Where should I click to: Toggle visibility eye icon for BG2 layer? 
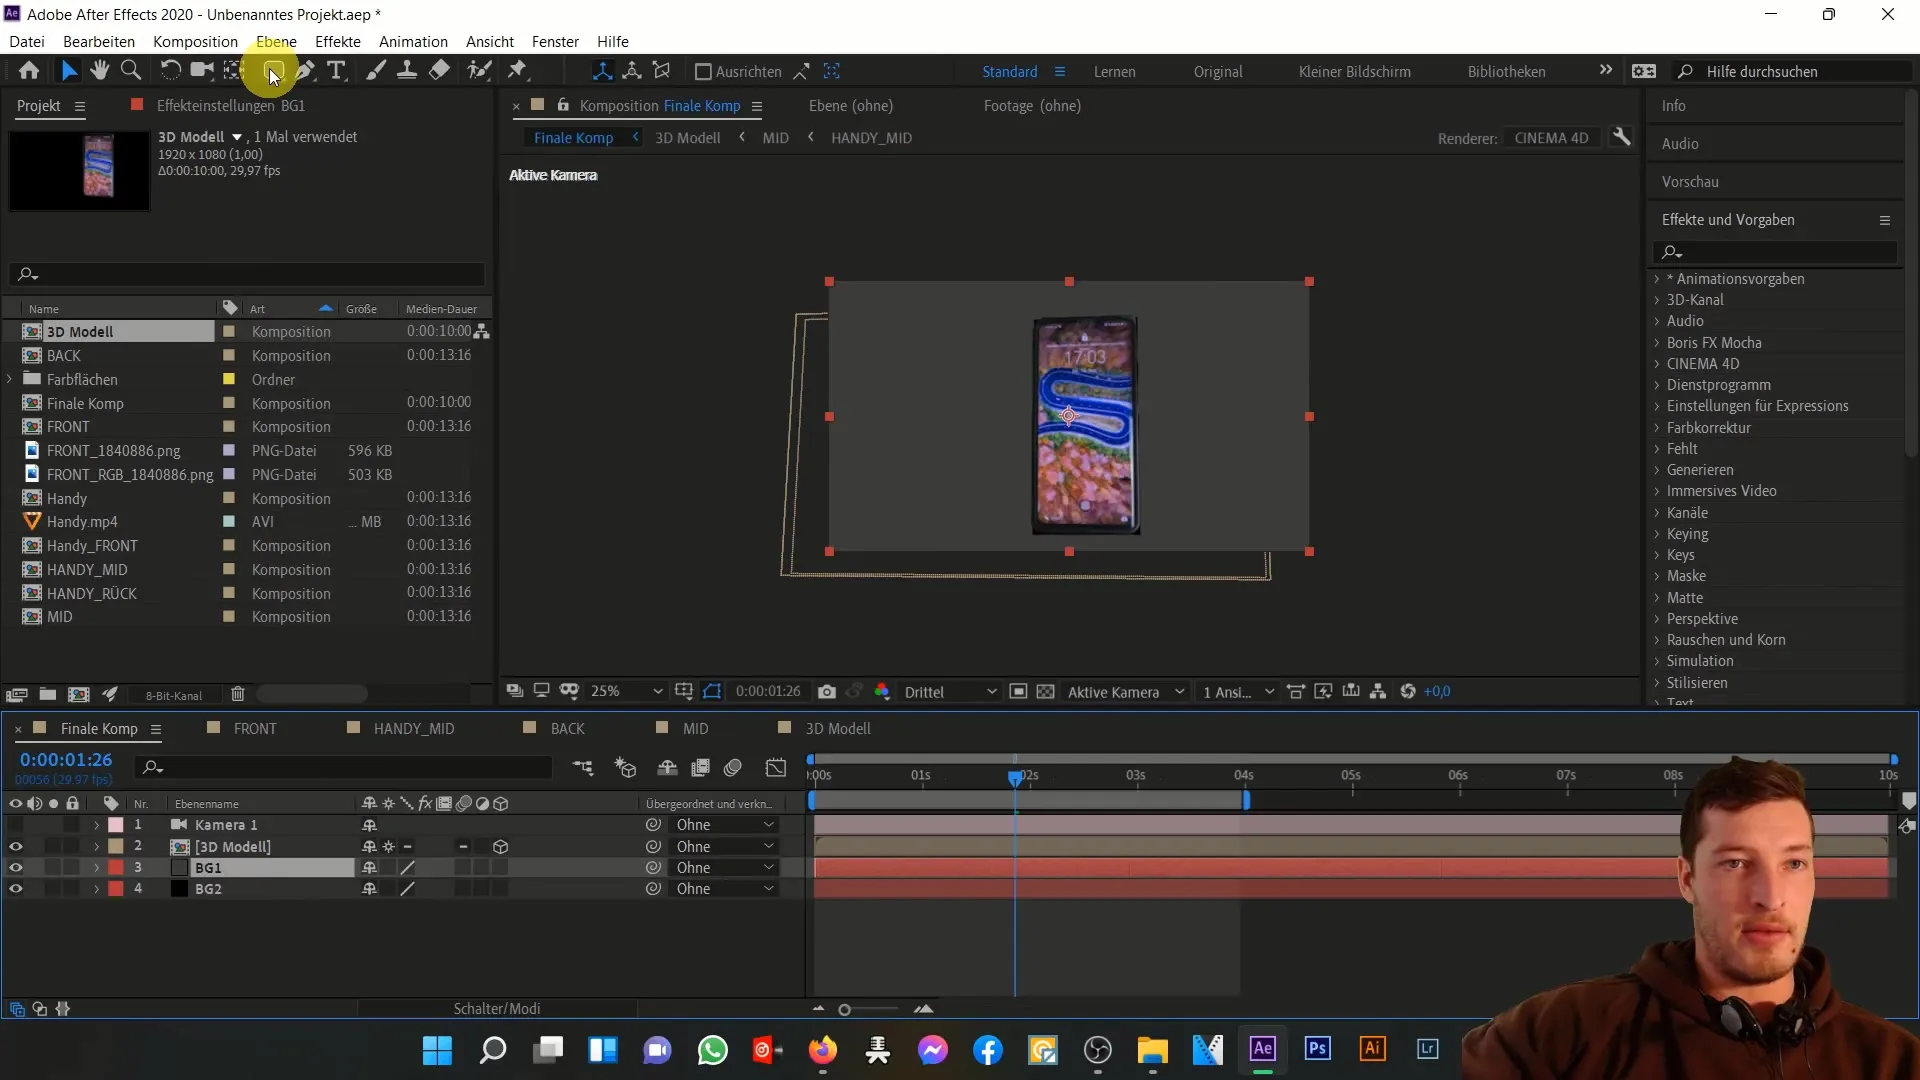point(16,889)
